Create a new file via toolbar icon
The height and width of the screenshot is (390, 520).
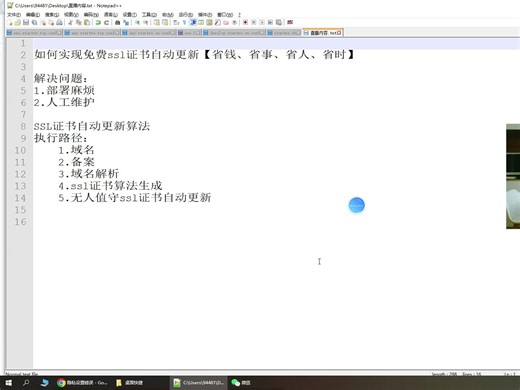(x=10, y=23)
